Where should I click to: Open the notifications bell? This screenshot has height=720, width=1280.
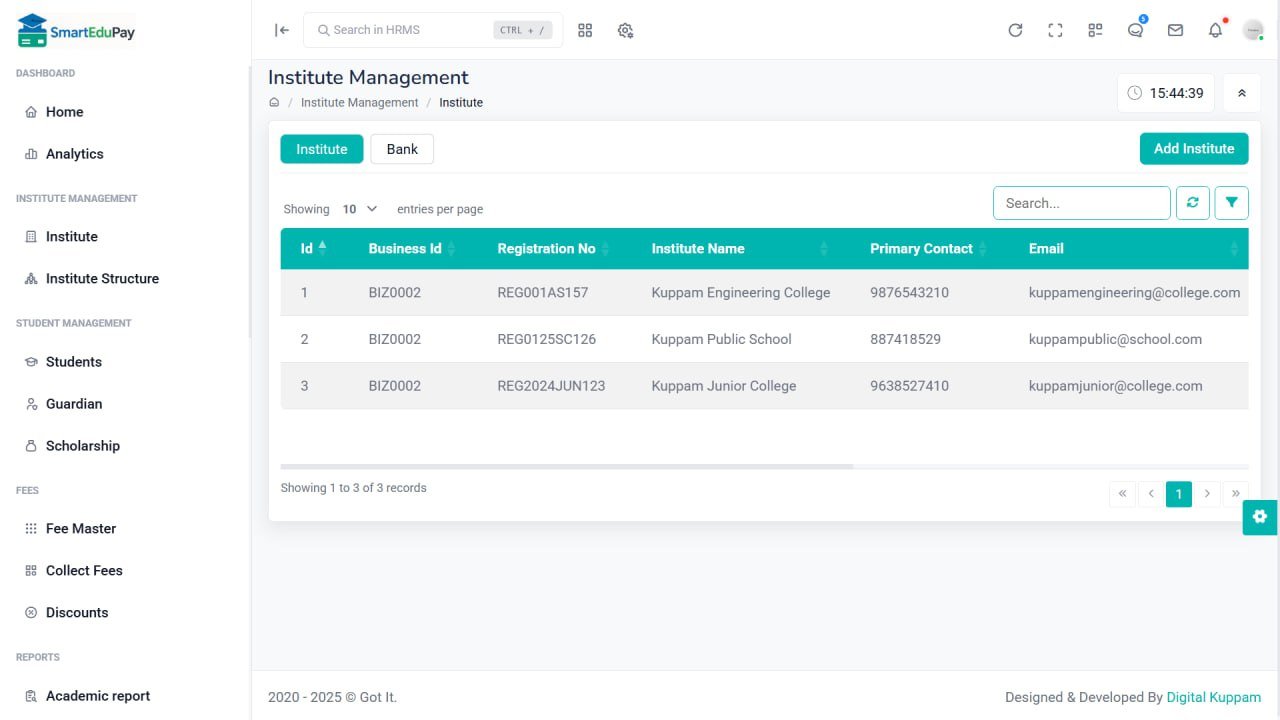tap(1215, 30)
